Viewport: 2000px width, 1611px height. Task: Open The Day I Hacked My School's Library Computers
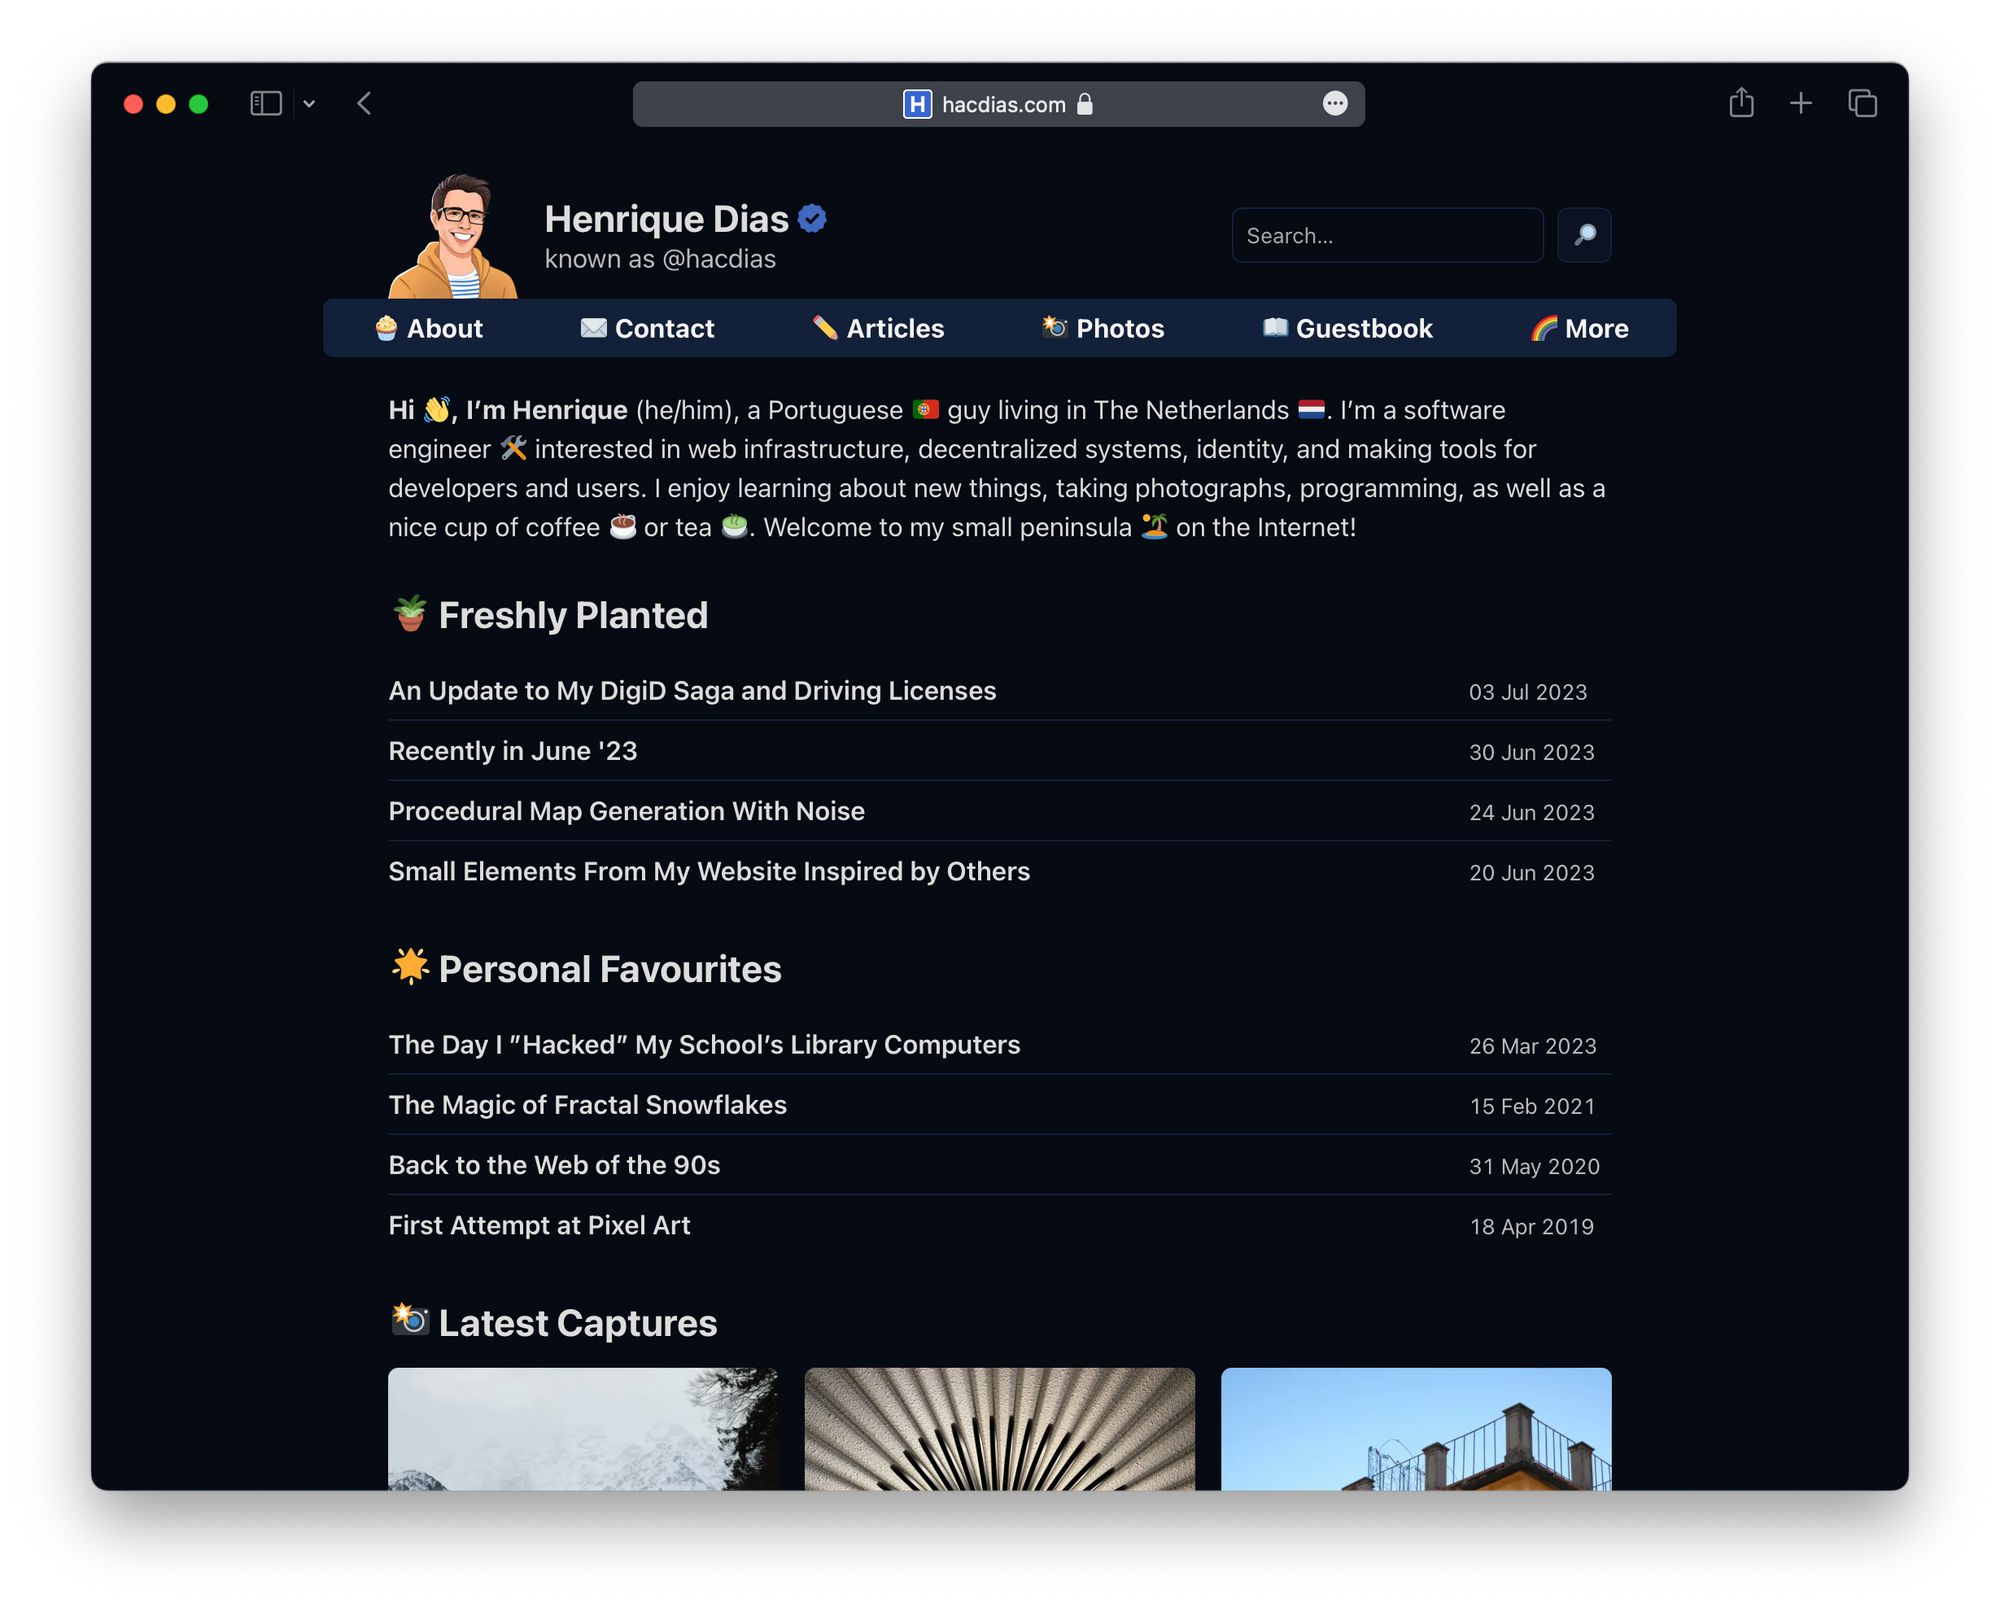(703, 1044)
